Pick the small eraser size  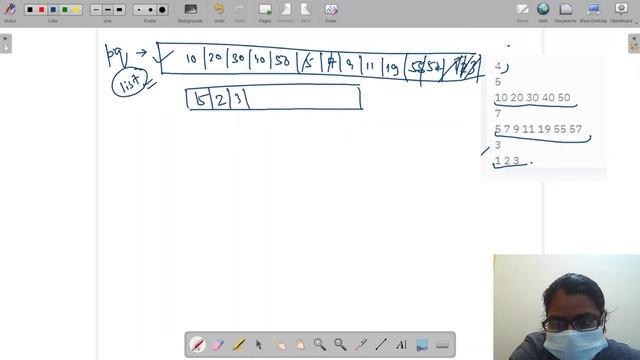click(x=139, y=10)
